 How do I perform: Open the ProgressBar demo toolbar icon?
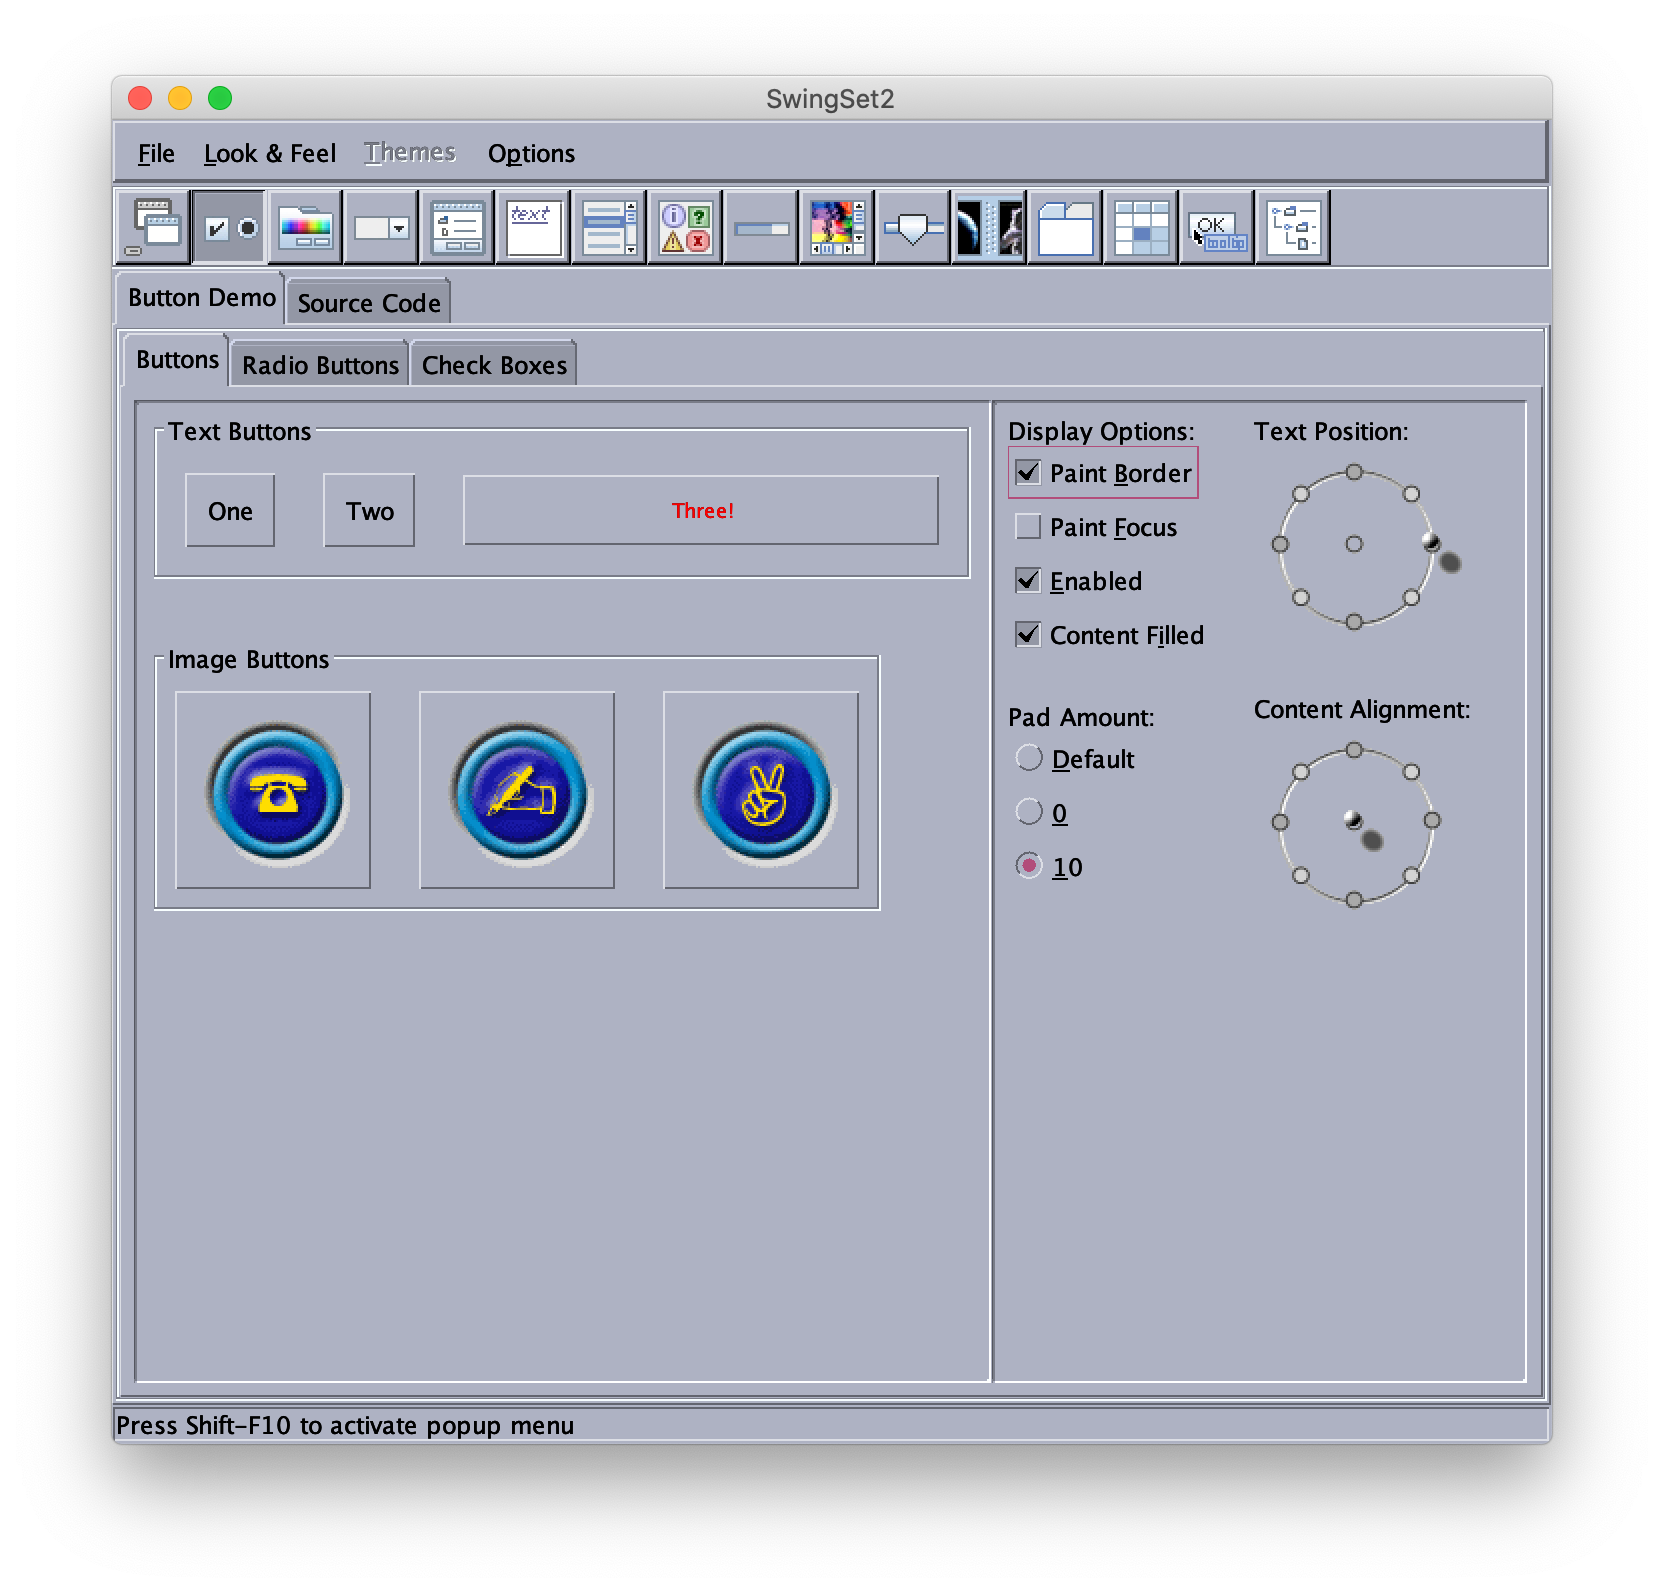pos(761,227)
